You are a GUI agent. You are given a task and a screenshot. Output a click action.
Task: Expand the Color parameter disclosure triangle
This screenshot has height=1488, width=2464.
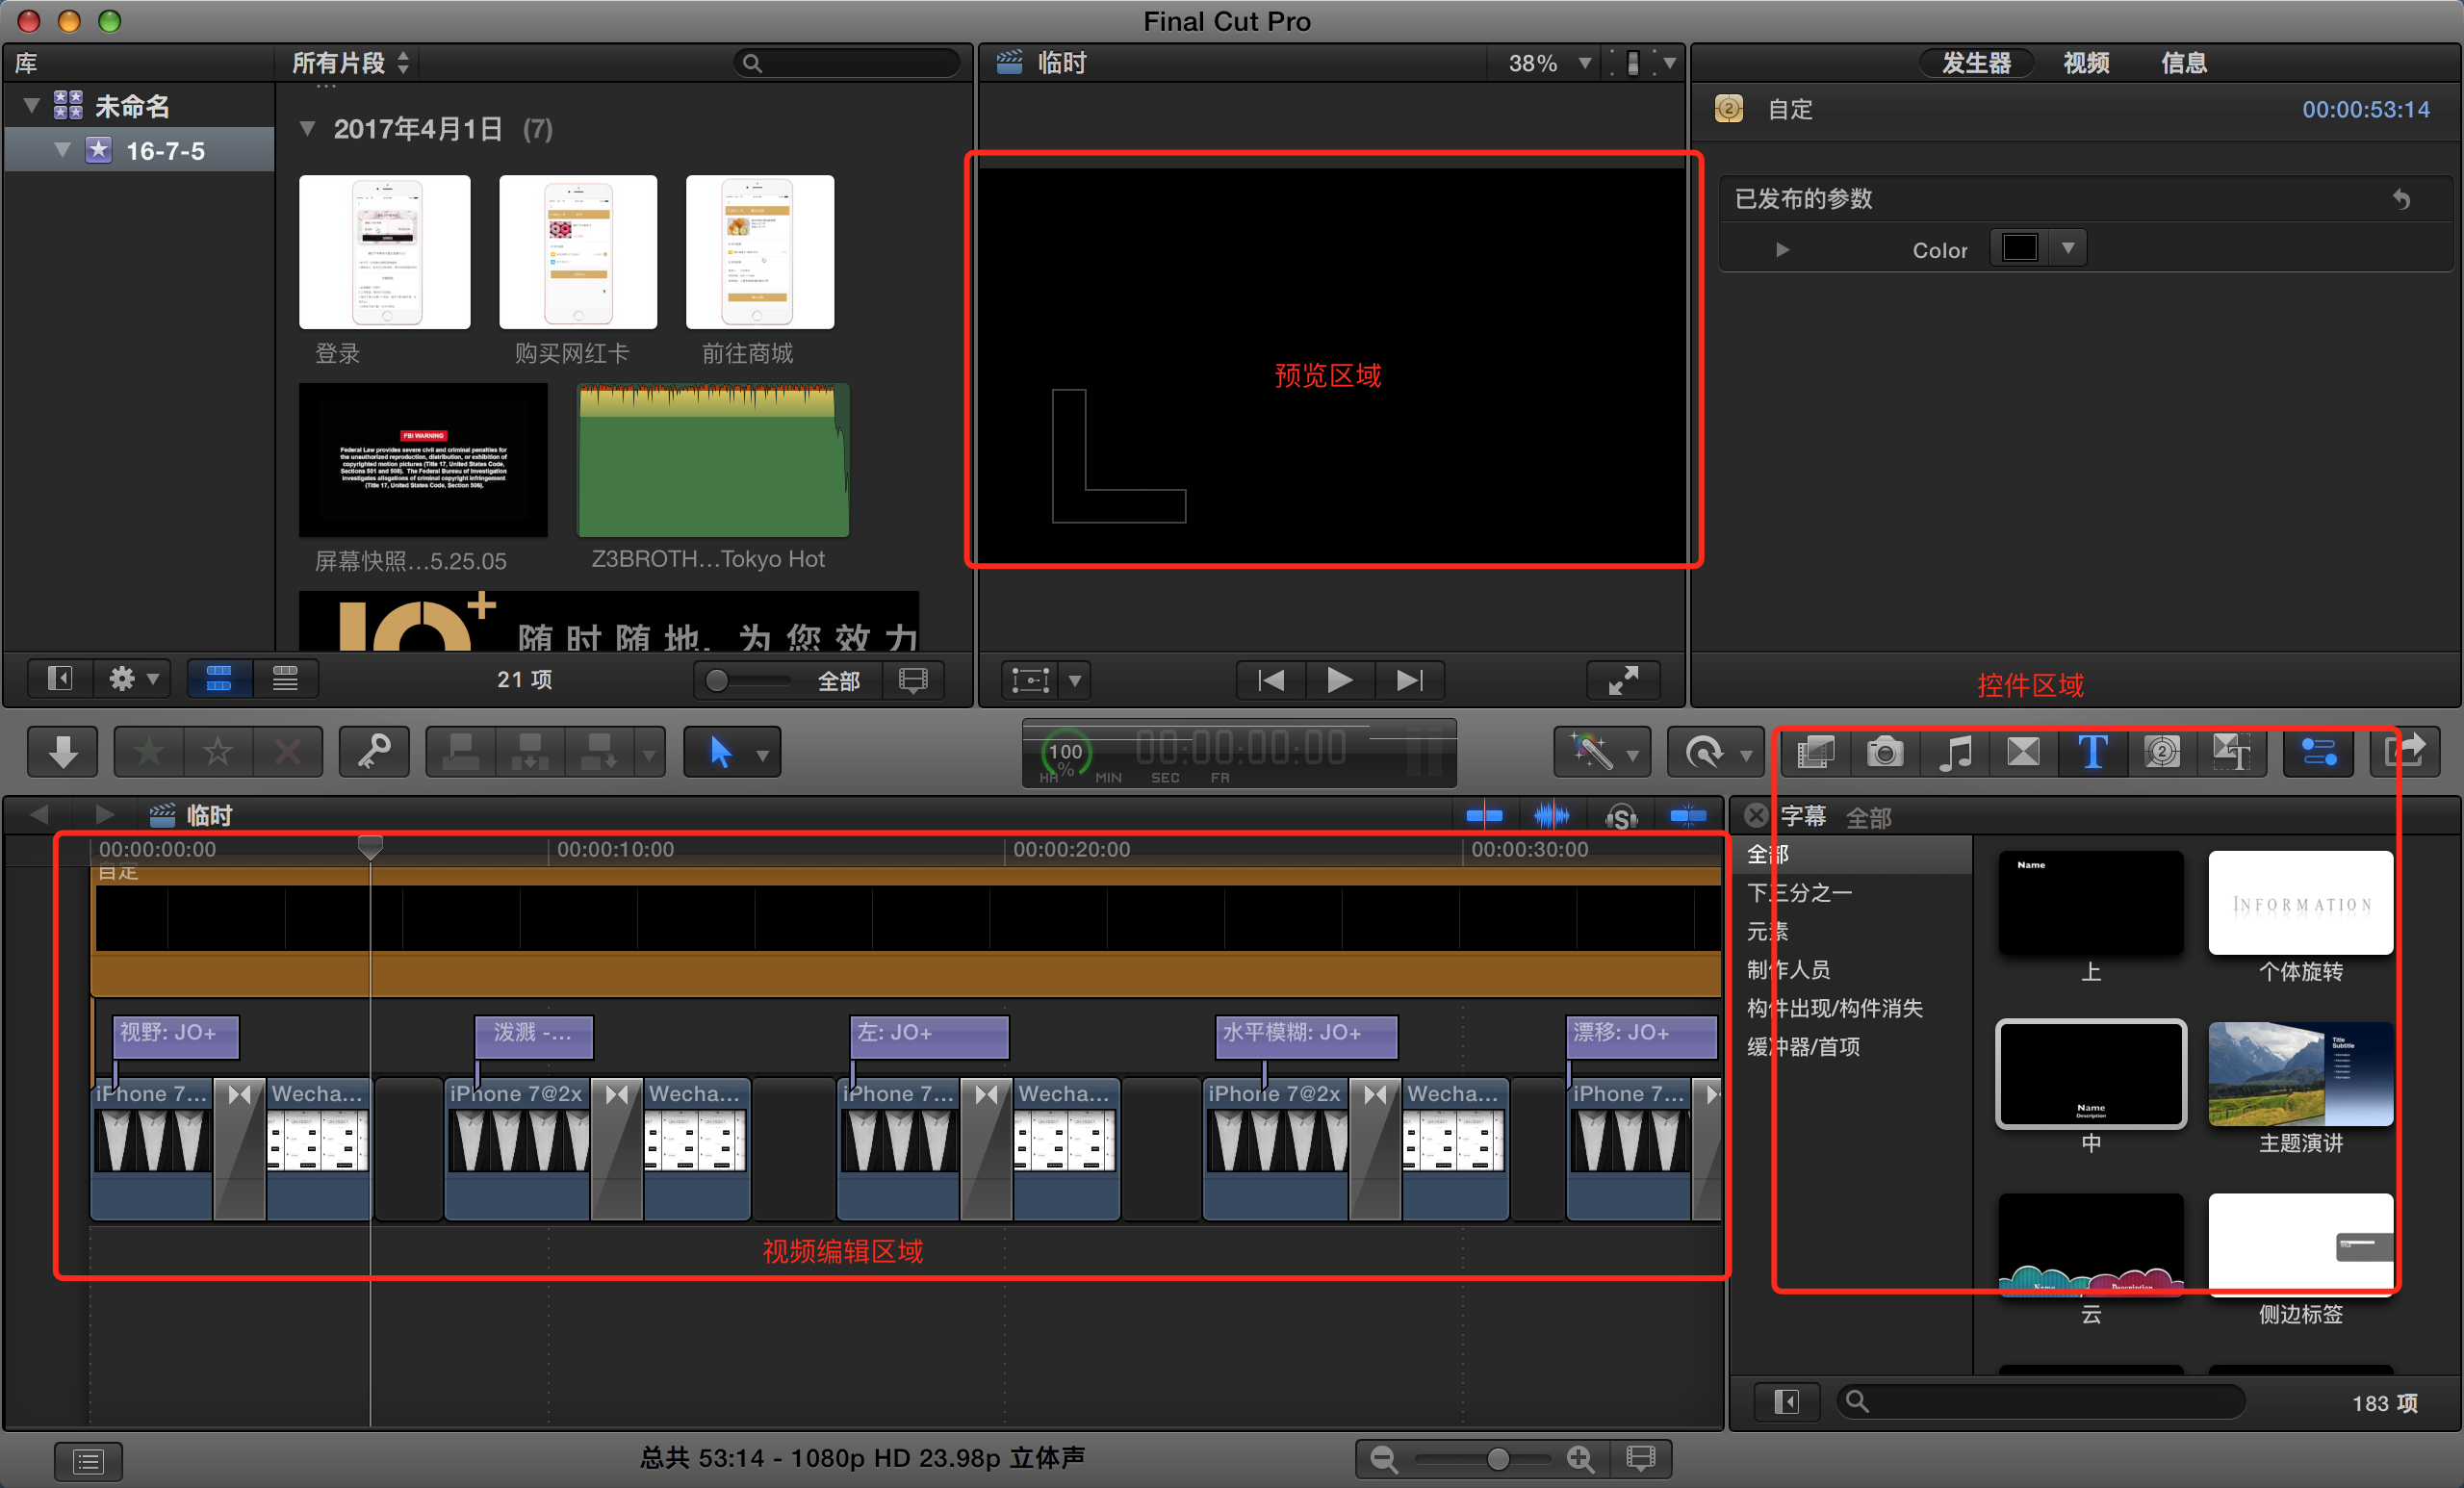(x=1782, y=249)
